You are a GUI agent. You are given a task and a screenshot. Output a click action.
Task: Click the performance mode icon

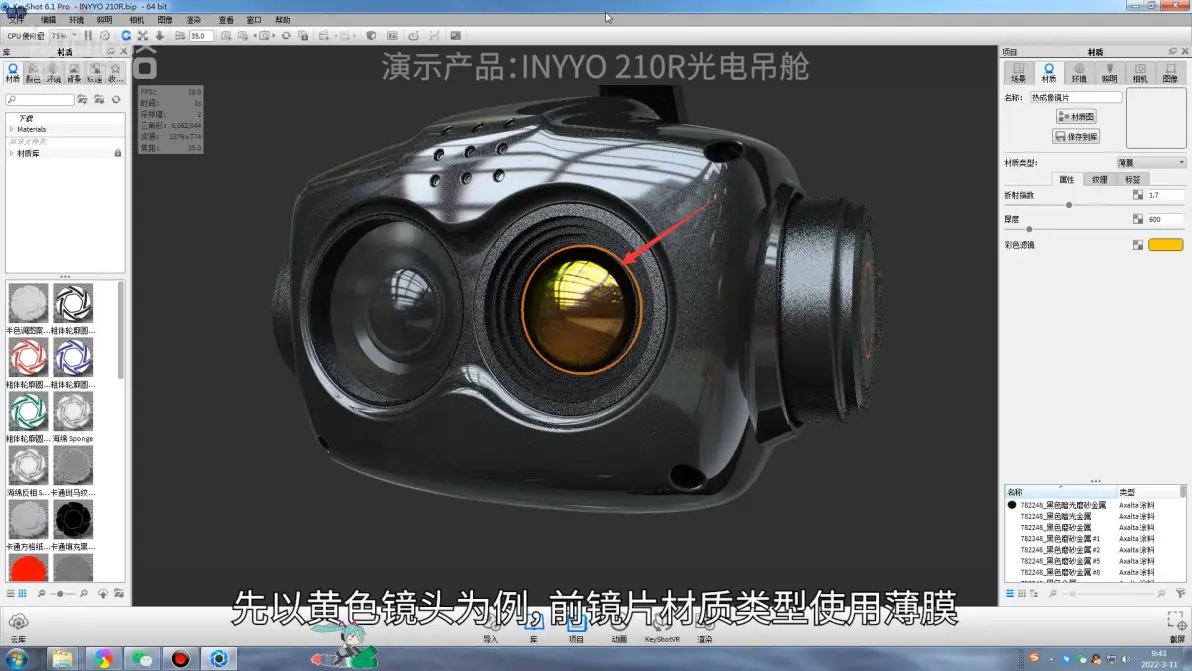point(105,36)
